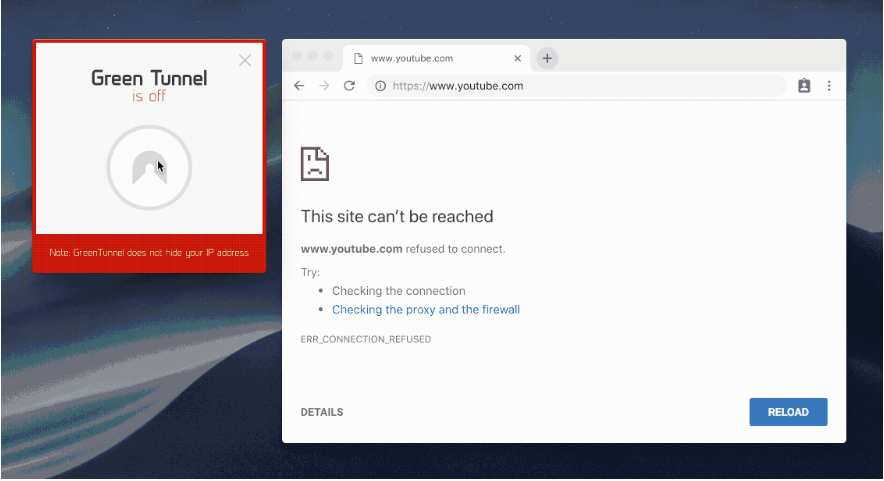
Task: View site information icon in address bar
Action: pos(381,86)
